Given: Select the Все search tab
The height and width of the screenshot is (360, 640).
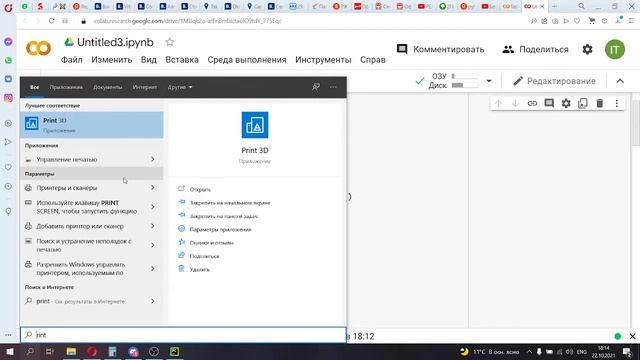Looking at the screenshot, I should point(35,87).
